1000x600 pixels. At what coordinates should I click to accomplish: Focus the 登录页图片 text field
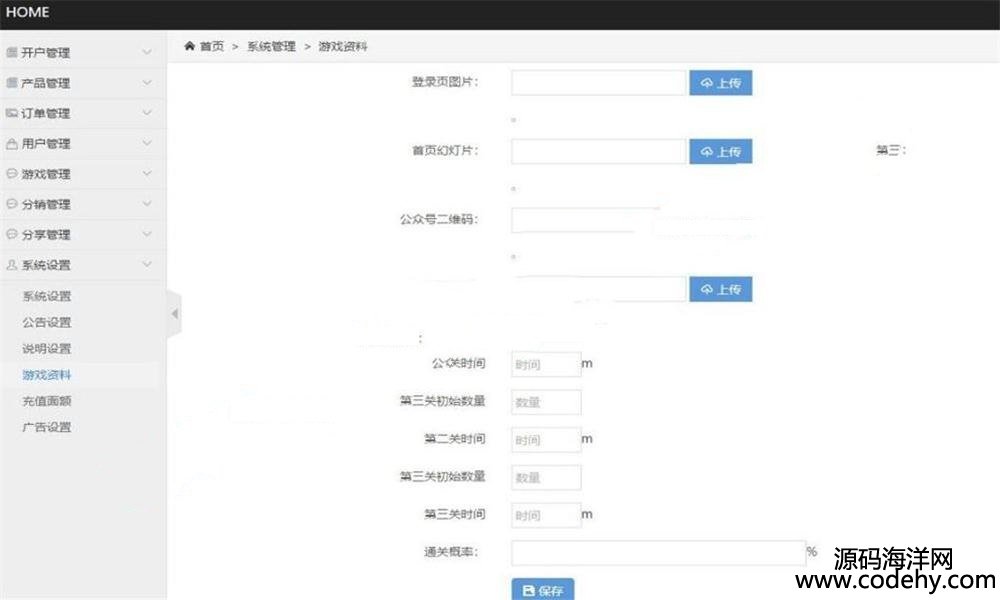[x=598, y=83]
